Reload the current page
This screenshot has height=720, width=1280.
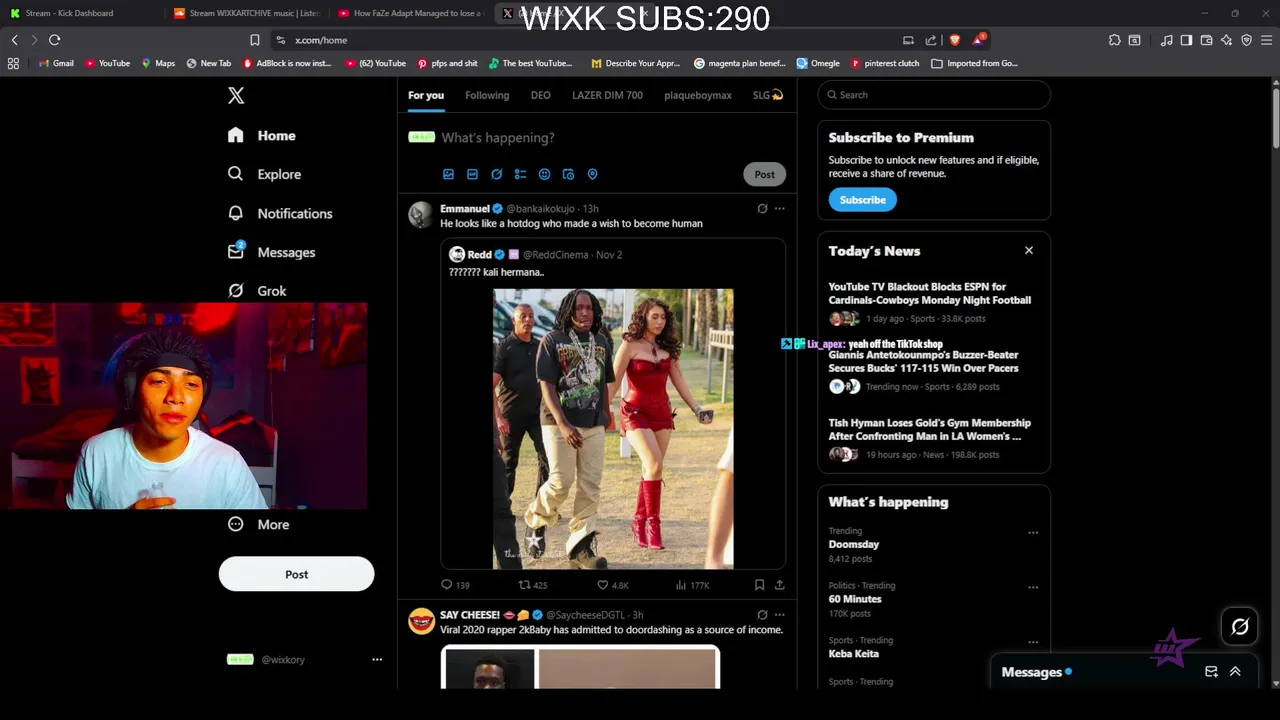coord(55,40)
